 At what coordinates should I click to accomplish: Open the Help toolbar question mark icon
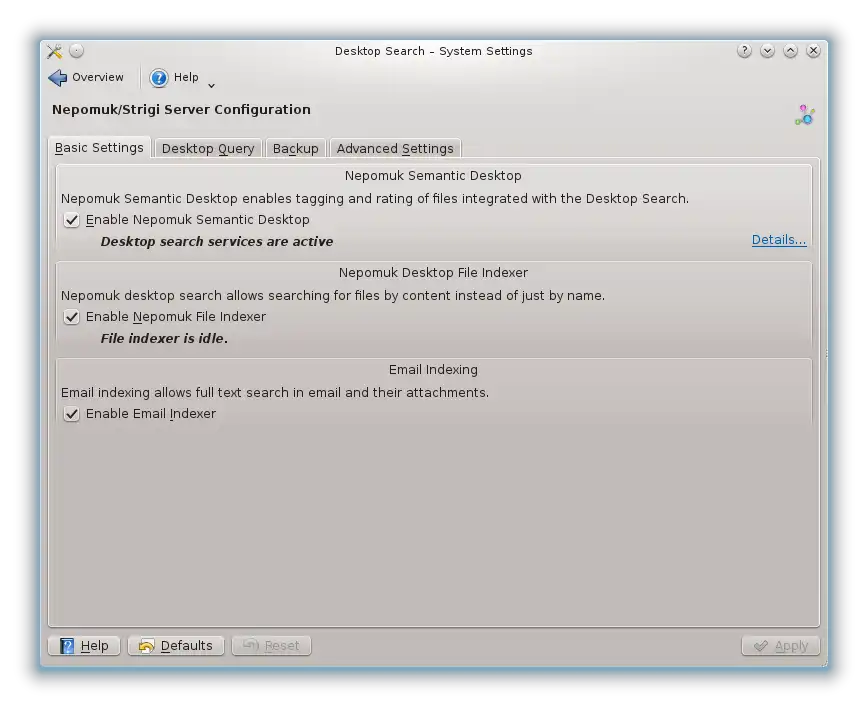[x=159, y=78]
